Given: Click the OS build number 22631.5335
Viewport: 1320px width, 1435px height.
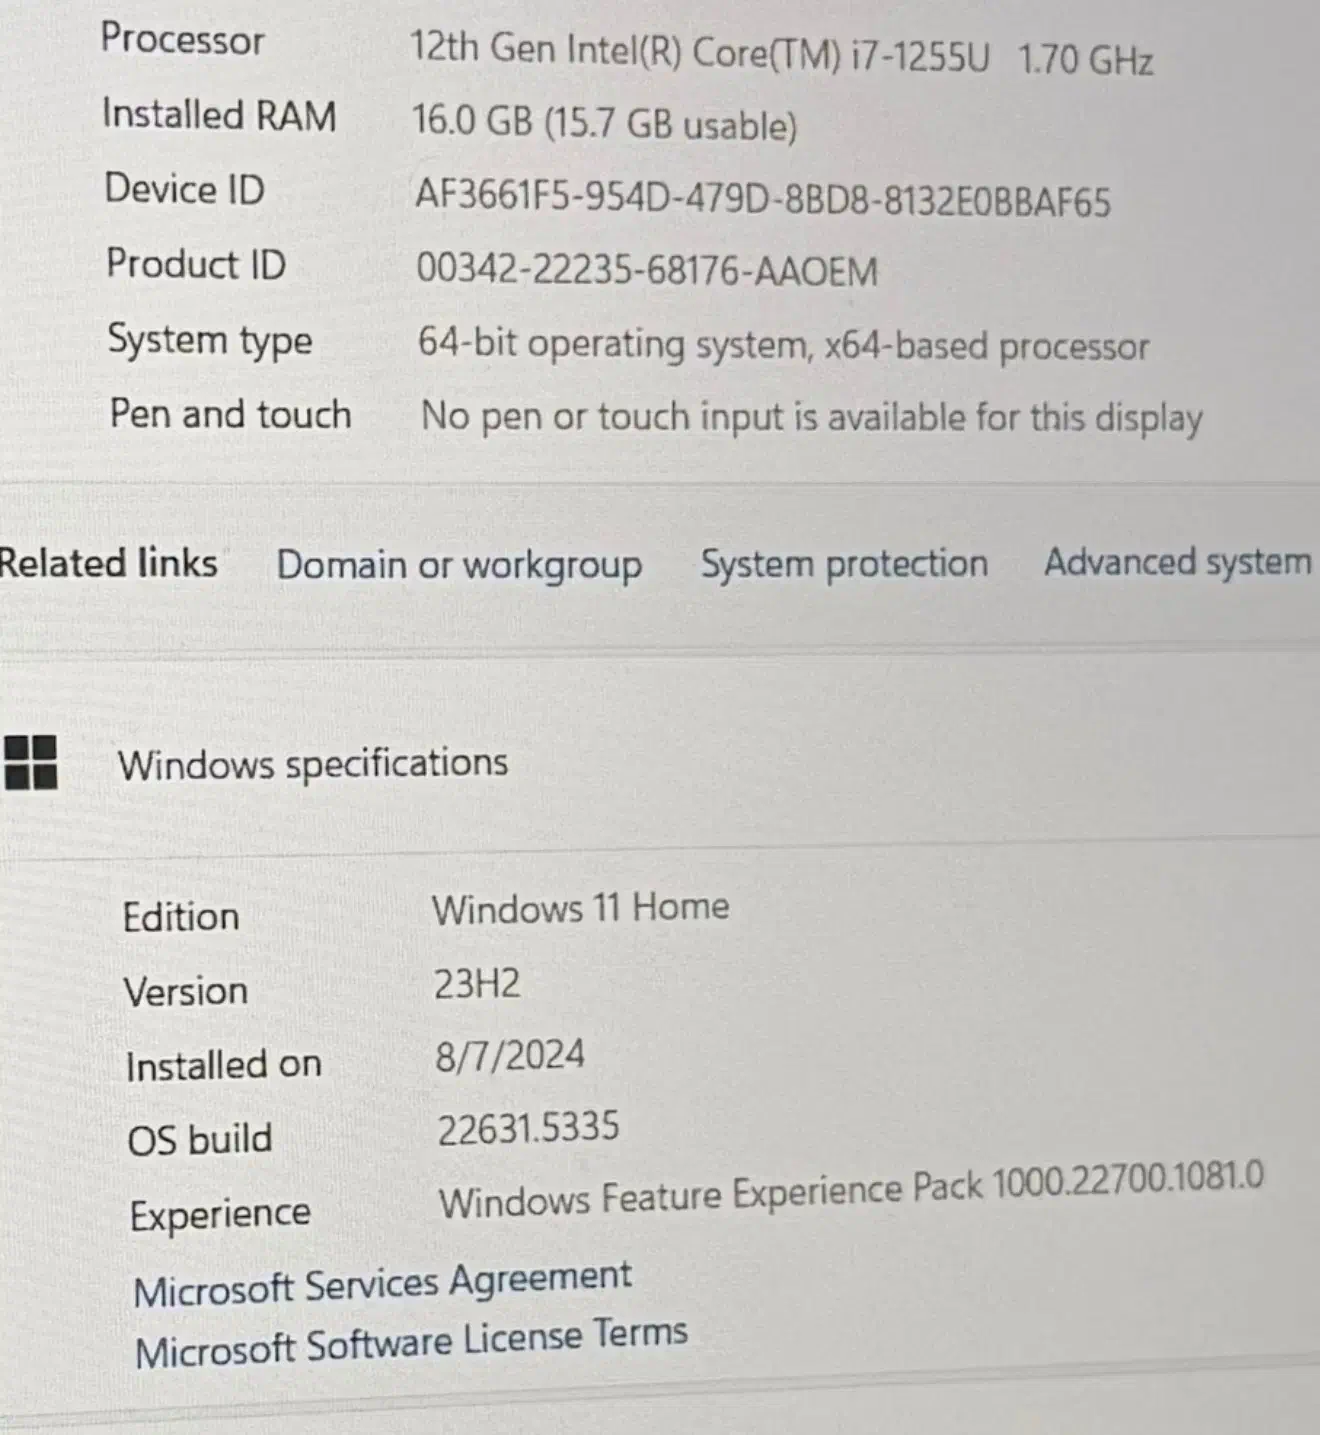Looking at the screenshot, I should tap(528, 1128).
